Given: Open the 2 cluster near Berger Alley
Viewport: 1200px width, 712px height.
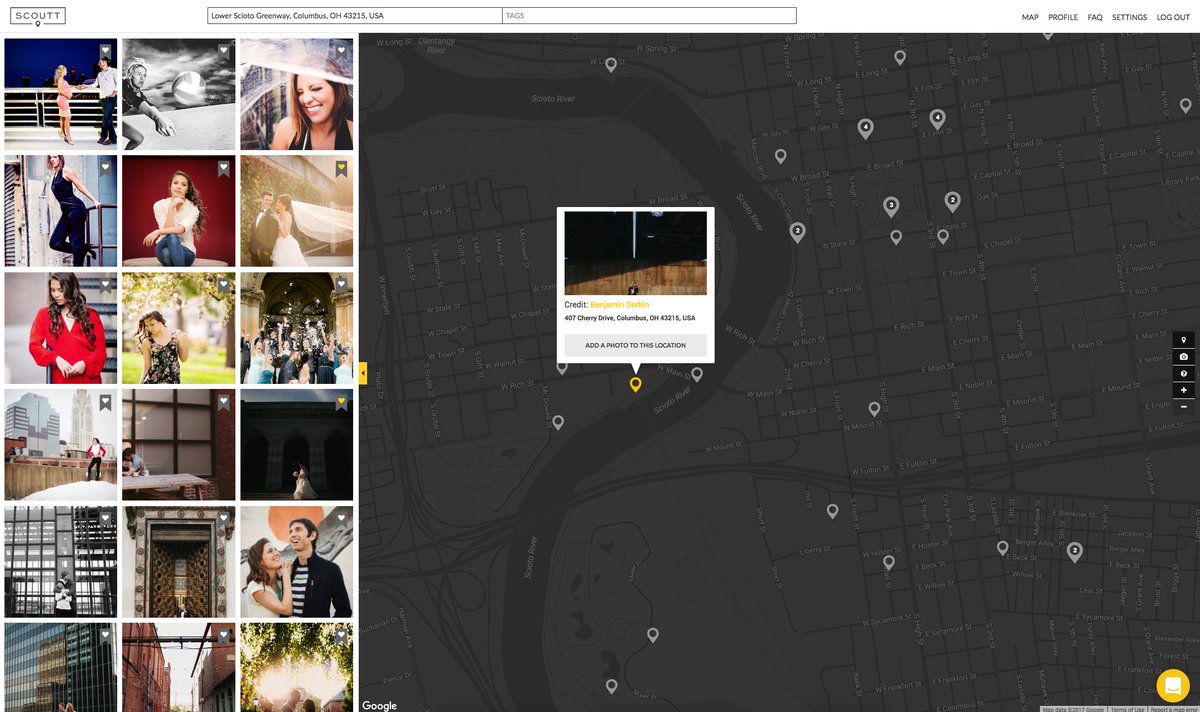Looking at the screenshot, I should pyautogui.click(x=1075, y=552).
